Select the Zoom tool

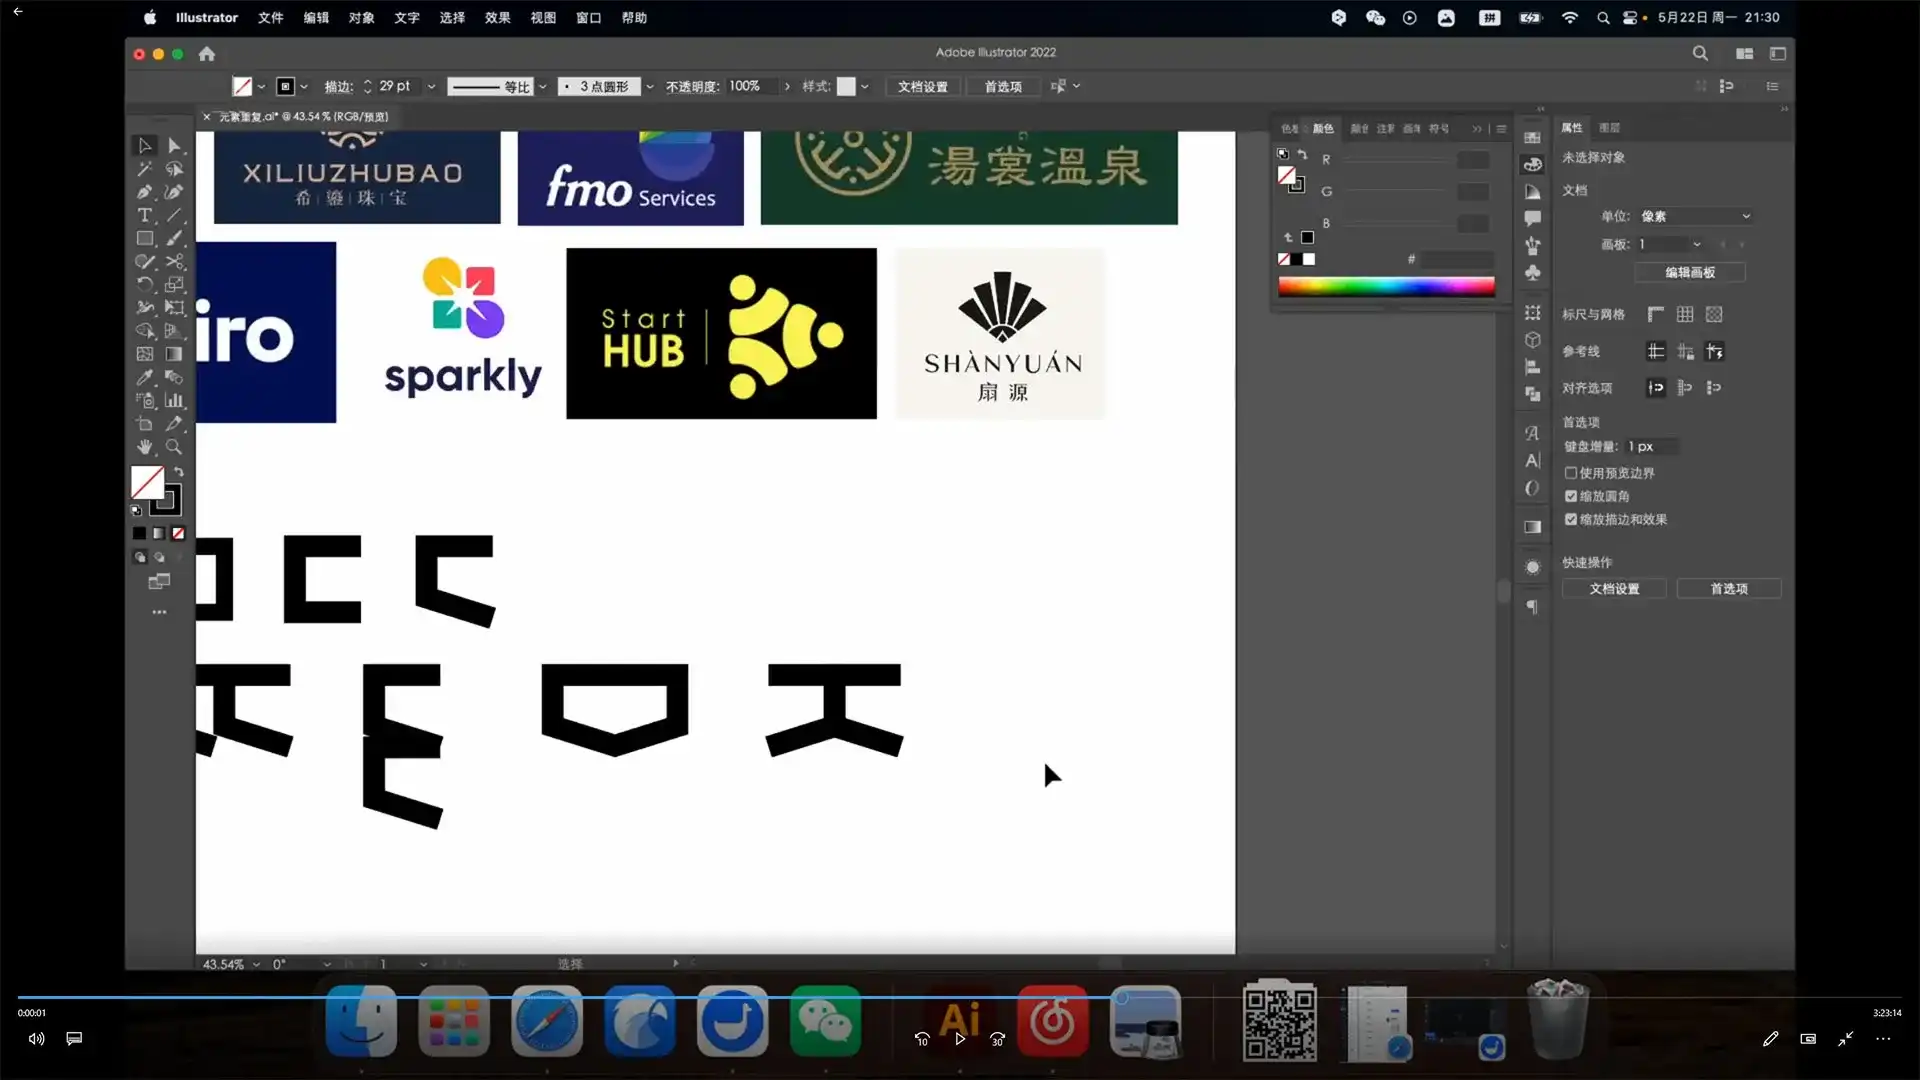click(x=174, y=447)
